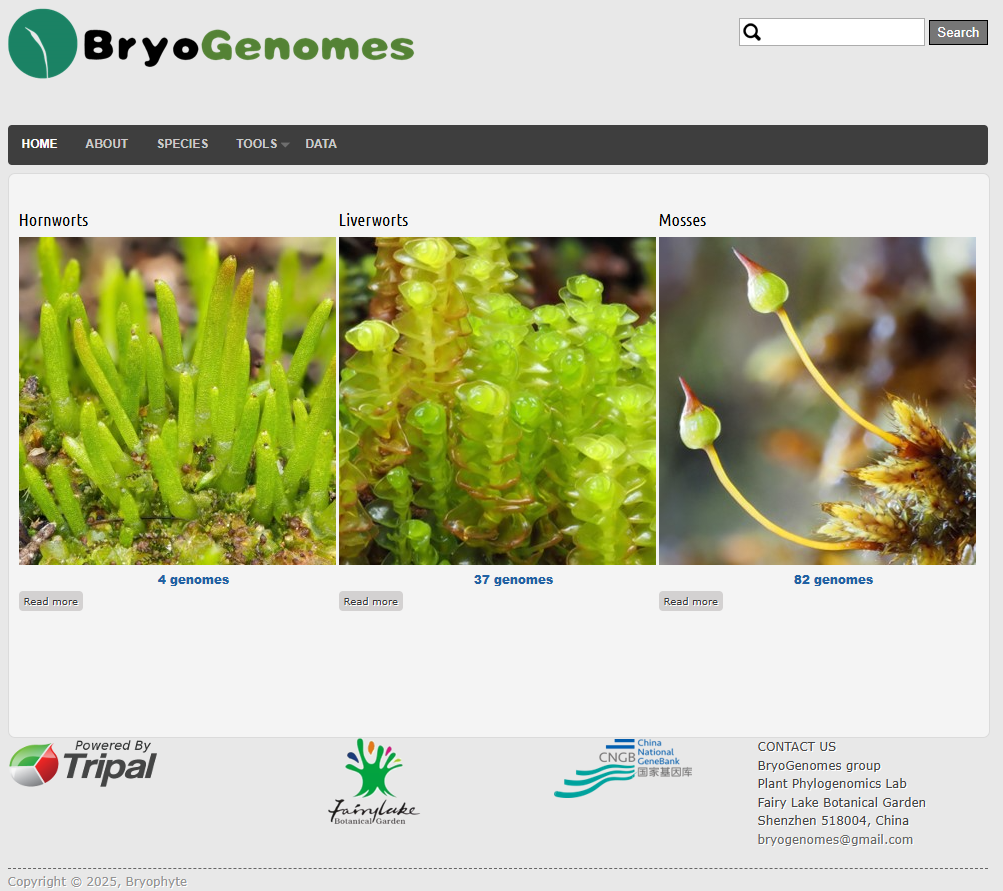Image resolution: width=1003 pixels, height=891 pixels.
Task: Focus the search text field
Action: [844, 32]
